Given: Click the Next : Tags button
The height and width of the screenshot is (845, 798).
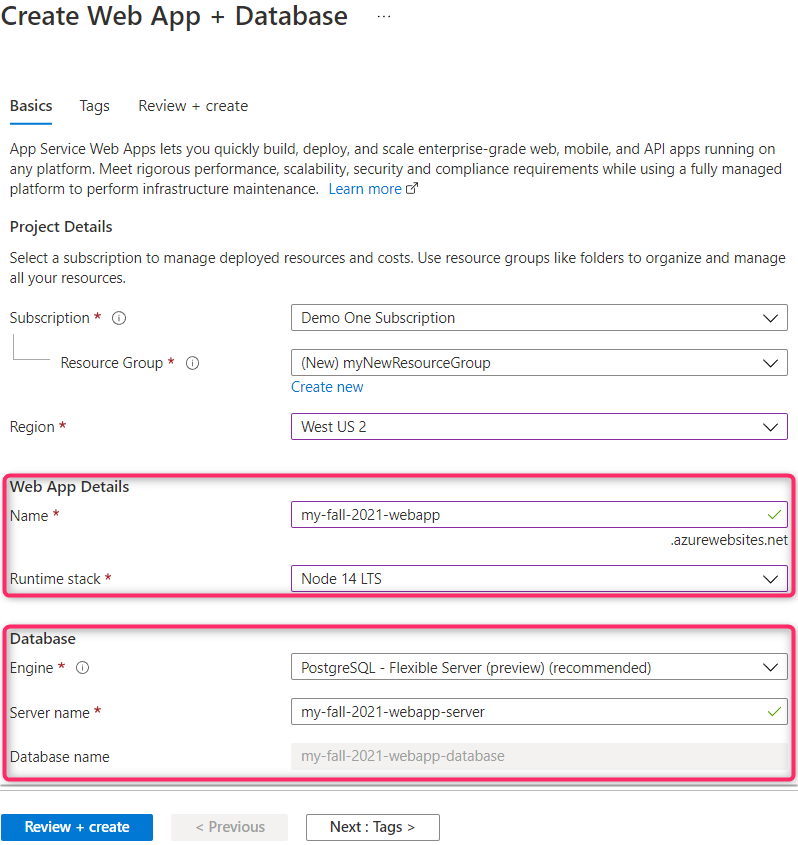Looking at the screenshot, I should (x=372, y=827).
